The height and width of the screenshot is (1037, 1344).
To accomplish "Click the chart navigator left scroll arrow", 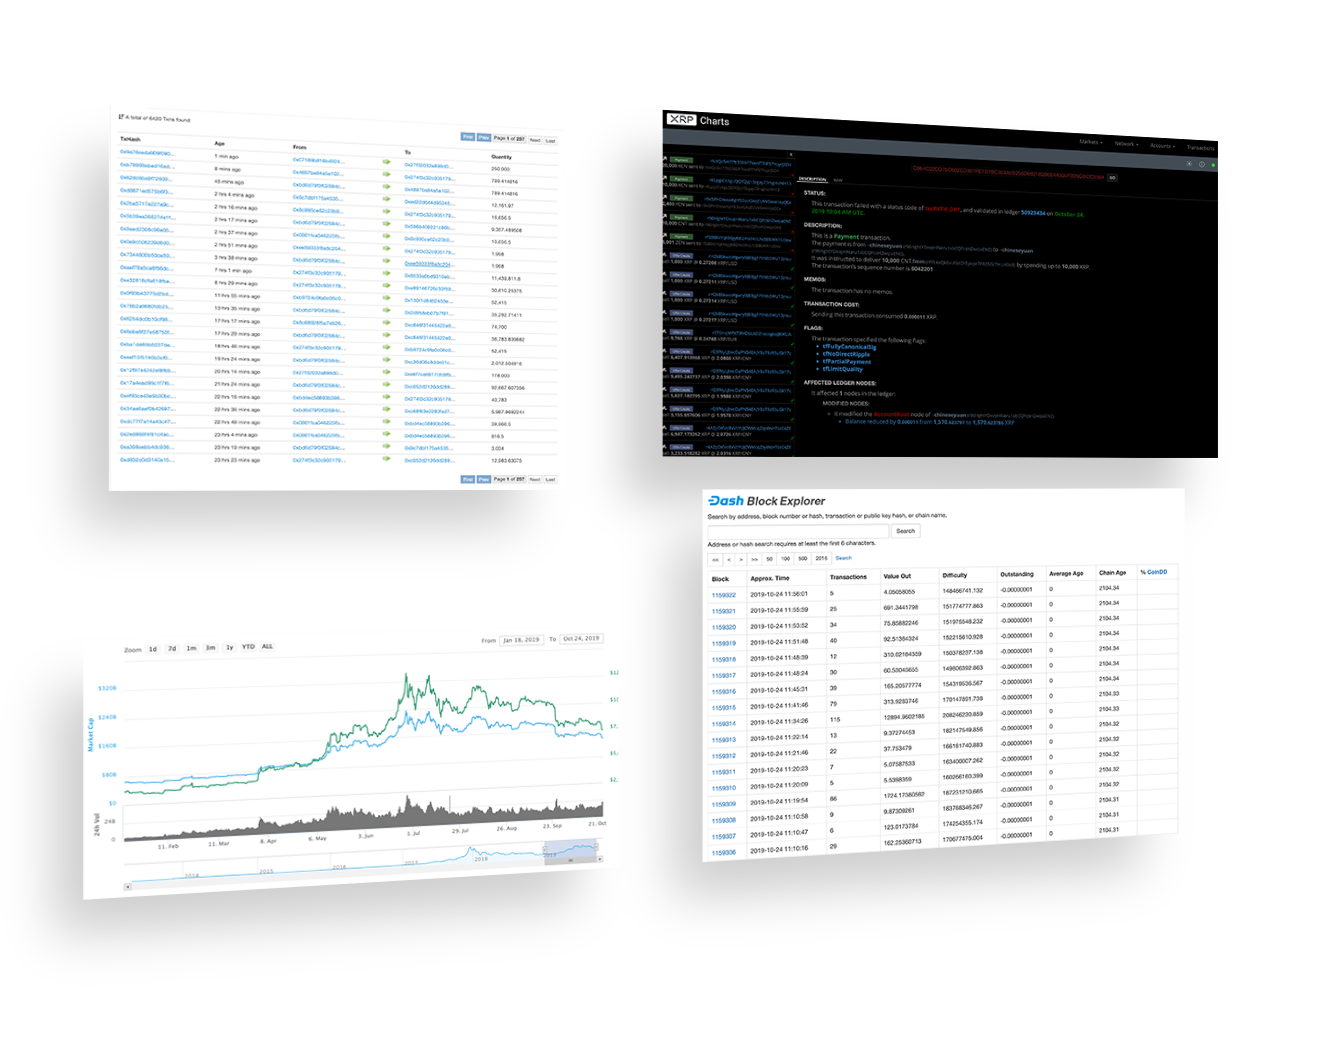I will (x=127, y=886).
